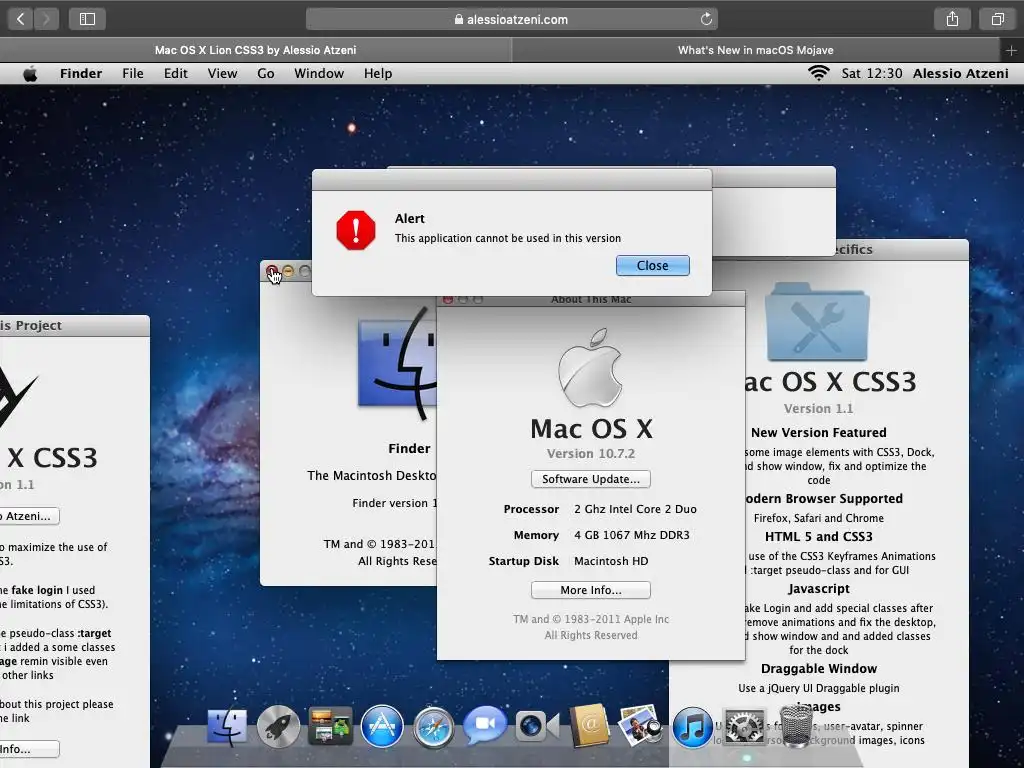Click the 2 Ghz Intel Core 2 Duo value
Screen dimensions: 1024x768
[x=635, y=509]
